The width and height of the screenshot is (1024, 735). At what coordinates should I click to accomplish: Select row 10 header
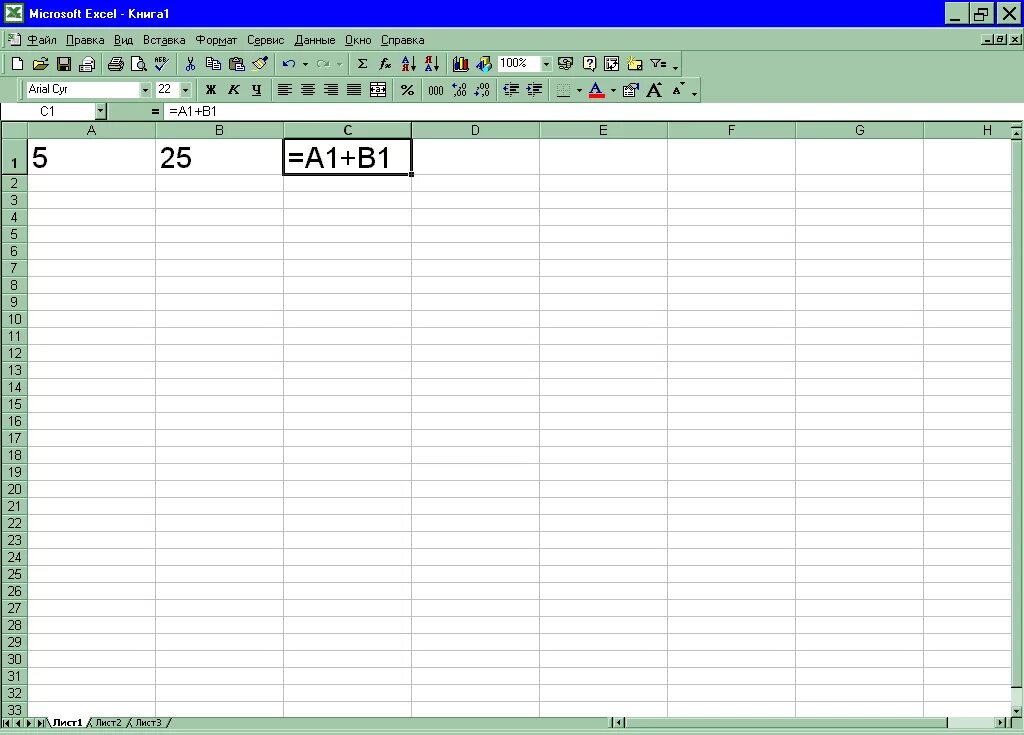coord(14,319)
